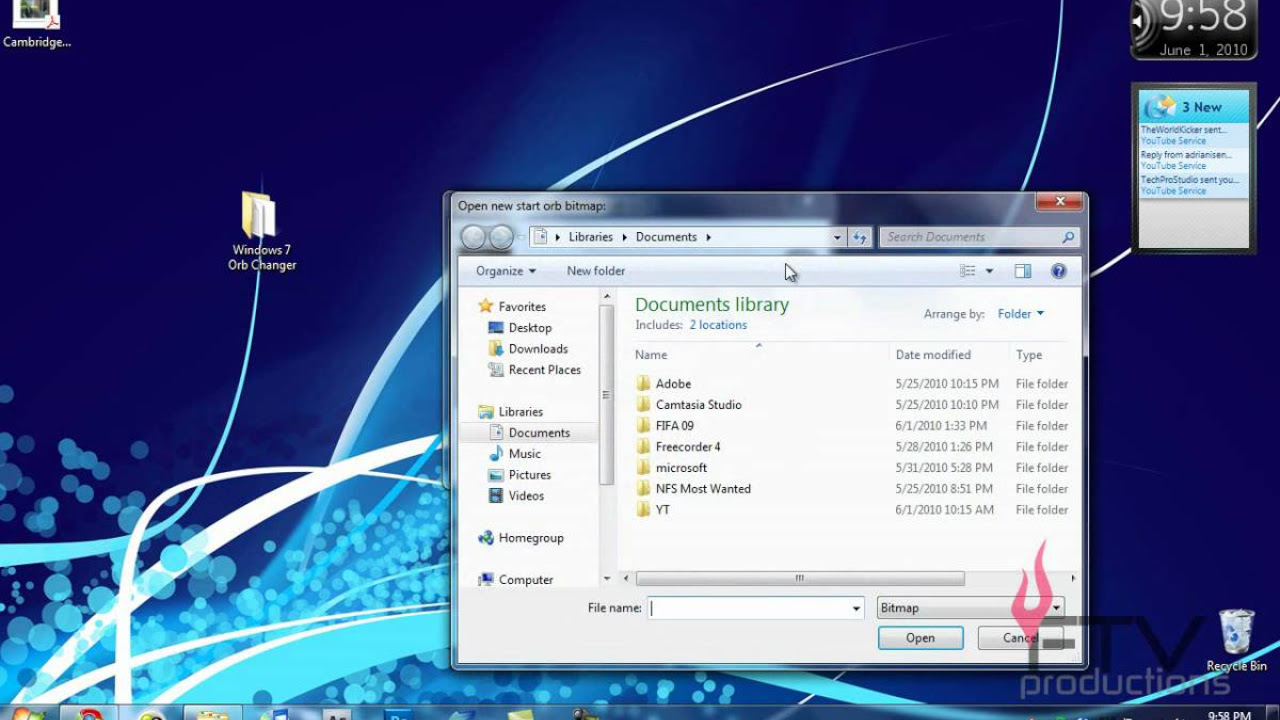Screen dimensions: 1280x720
Task: Click the folder icon beside Camtasia Studio
Action: click(644, 405)
